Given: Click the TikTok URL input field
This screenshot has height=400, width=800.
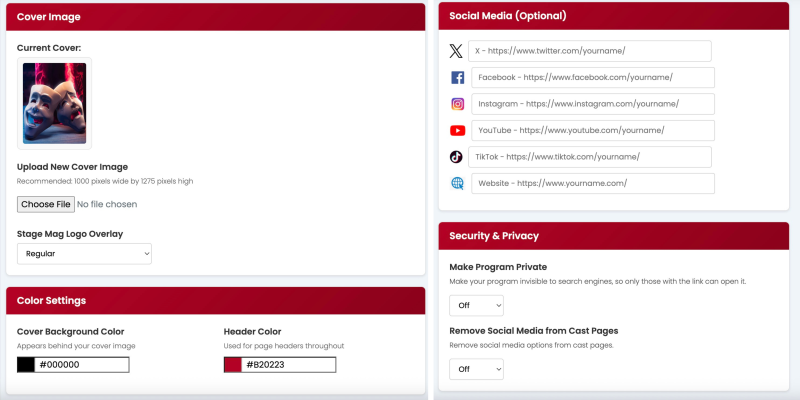Looking at the screenshot, I should coord(589,157).
